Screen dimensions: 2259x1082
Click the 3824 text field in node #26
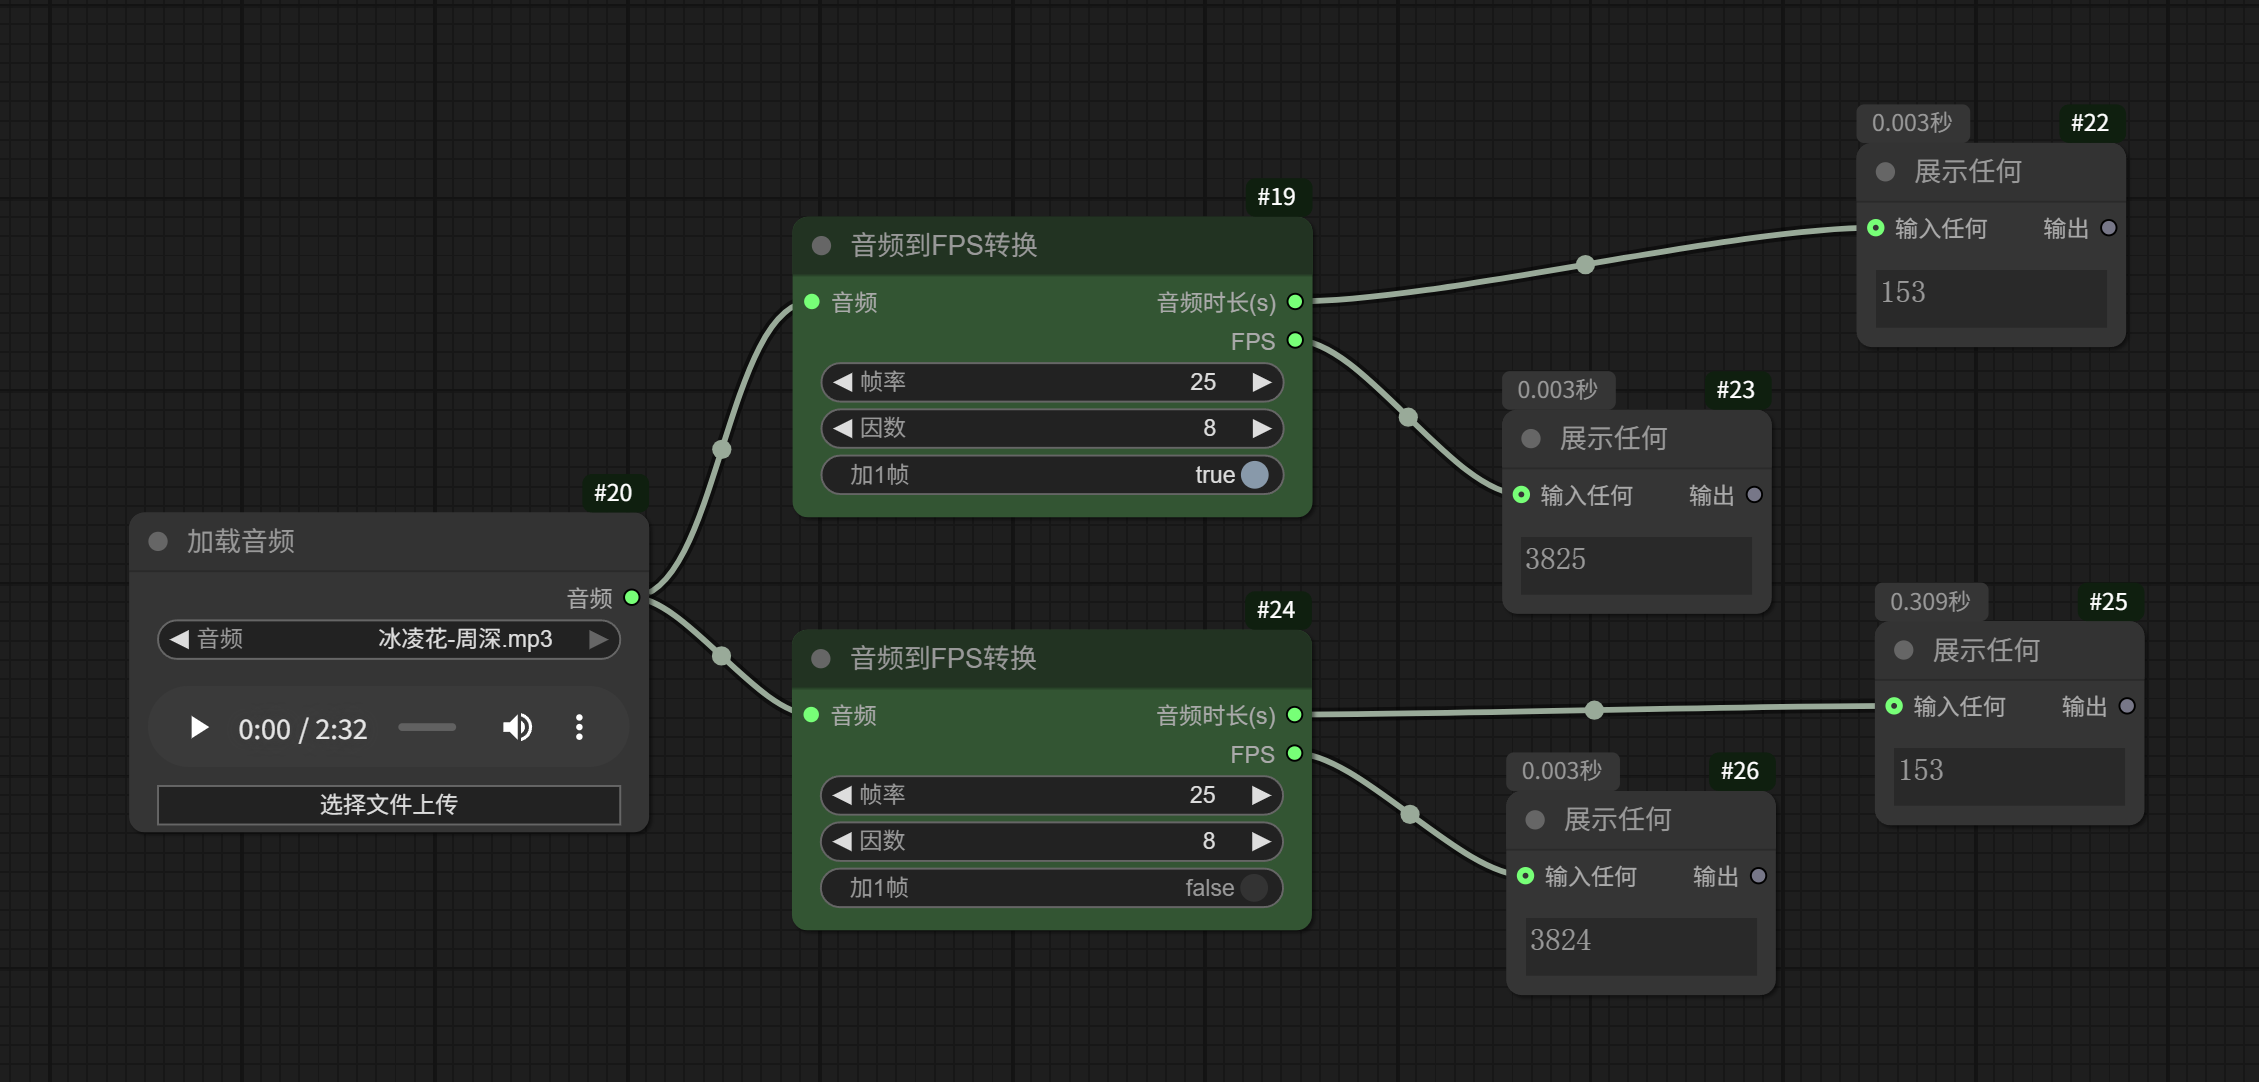pos(1641,946)
